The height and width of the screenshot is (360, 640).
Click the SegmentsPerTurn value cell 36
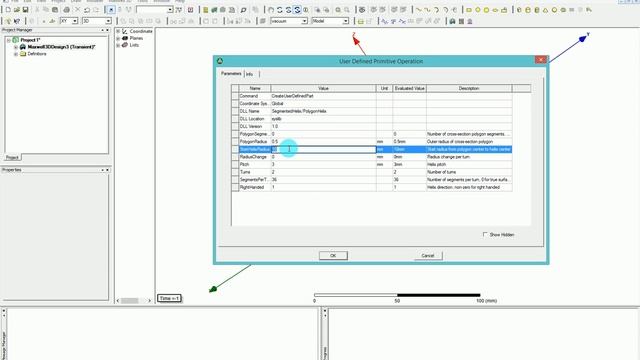323,180
